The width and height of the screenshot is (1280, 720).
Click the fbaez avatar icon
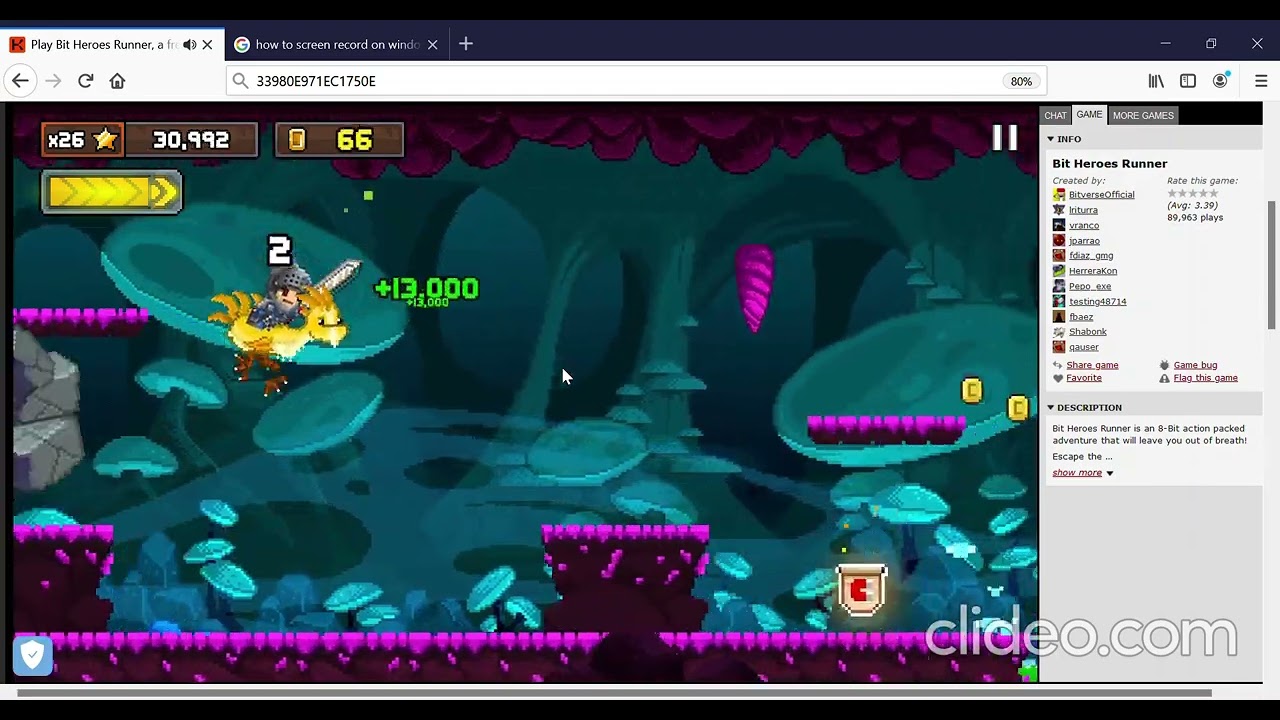click(x=1059, y=317)
